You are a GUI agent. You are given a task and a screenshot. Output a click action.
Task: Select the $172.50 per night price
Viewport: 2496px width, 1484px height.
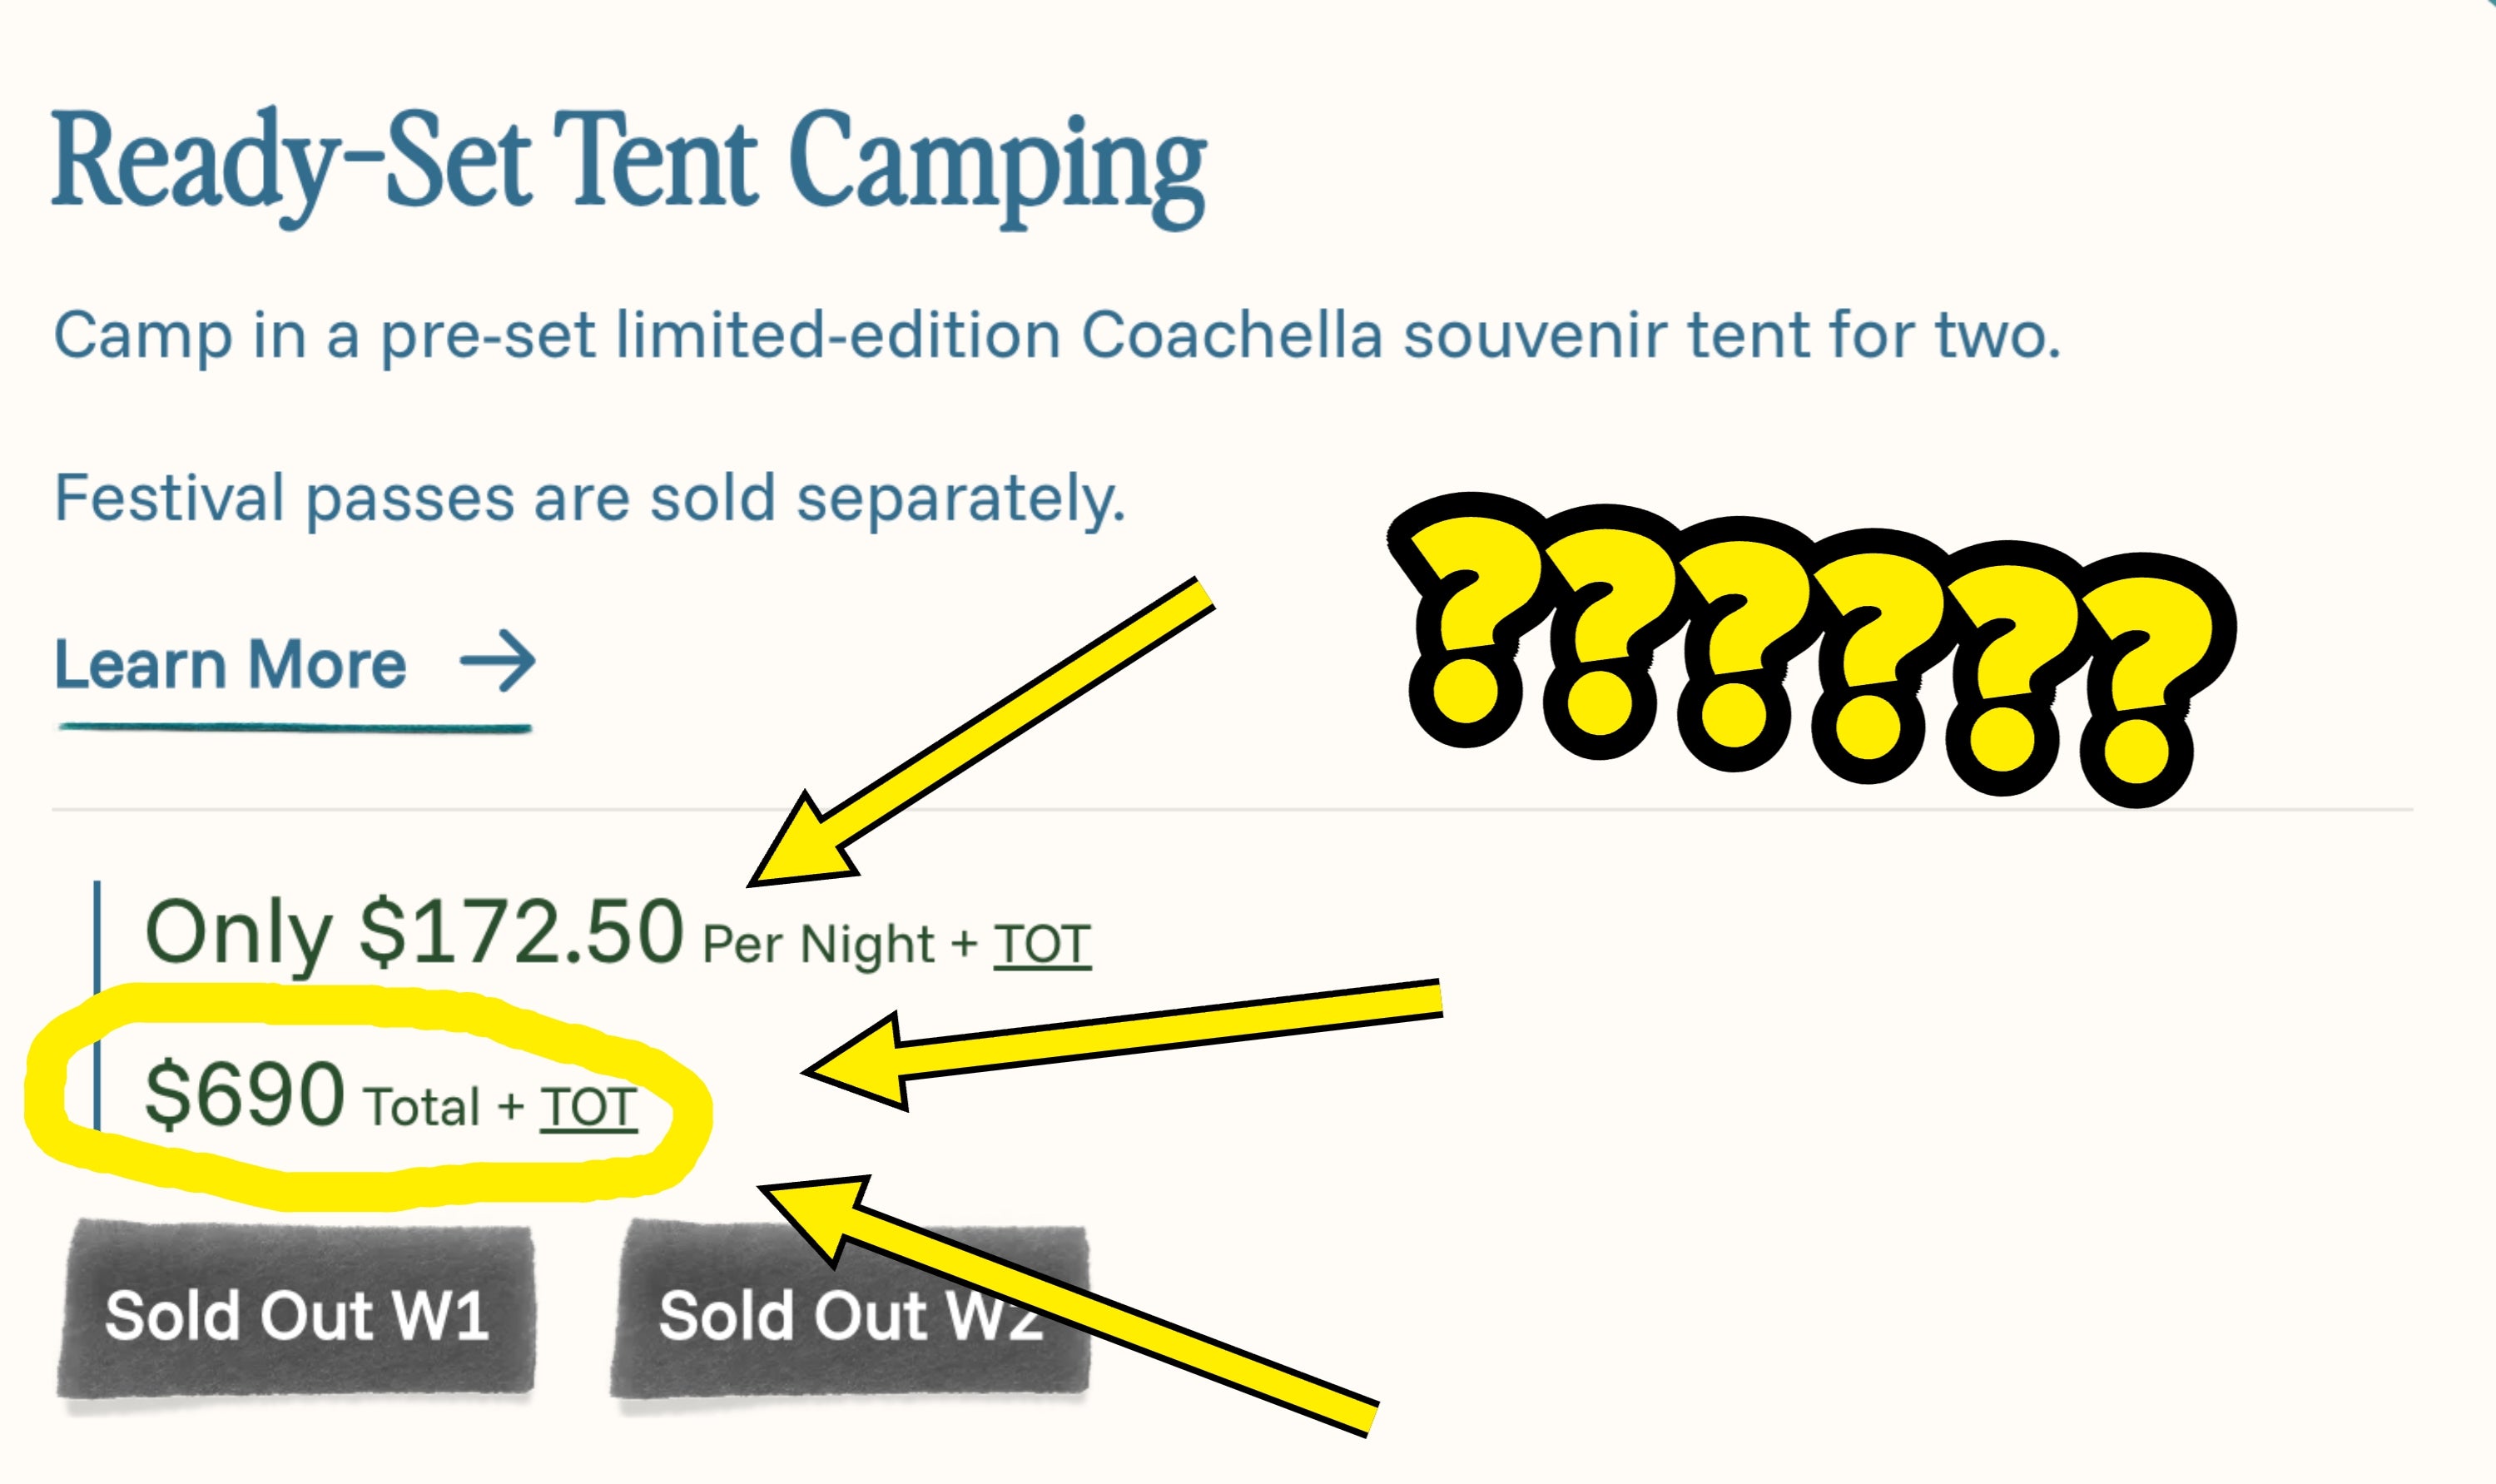[x=520, y=932]
